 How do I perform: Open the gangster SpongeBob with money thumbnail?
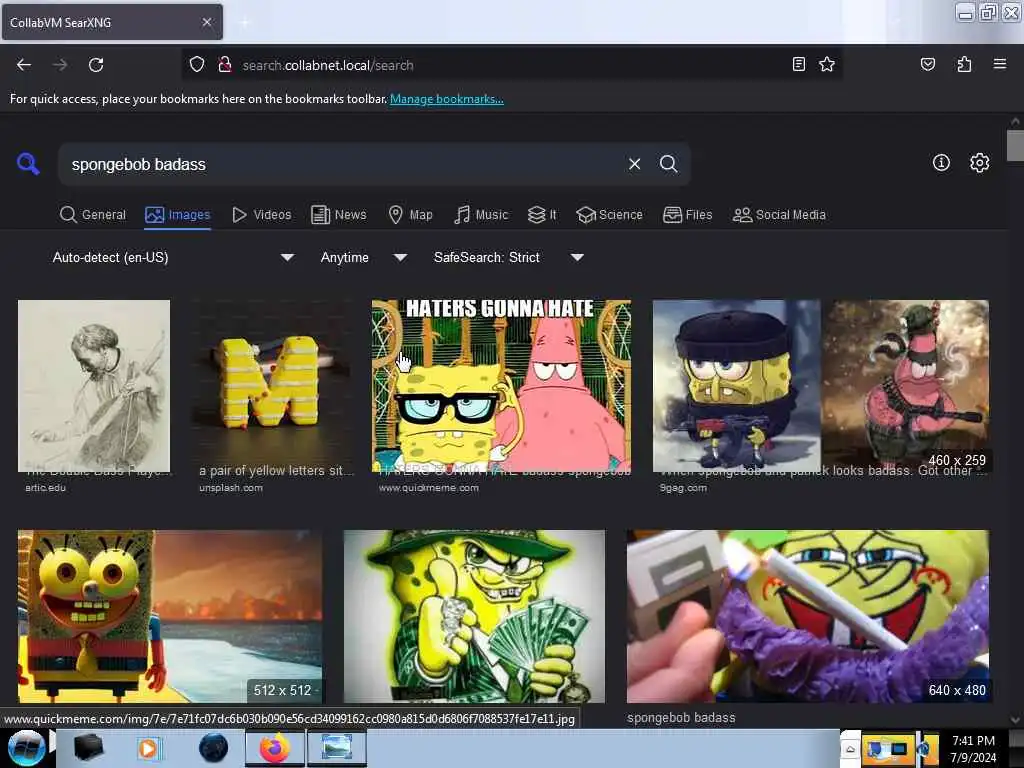pyautogui.click(x=474, y=616)
